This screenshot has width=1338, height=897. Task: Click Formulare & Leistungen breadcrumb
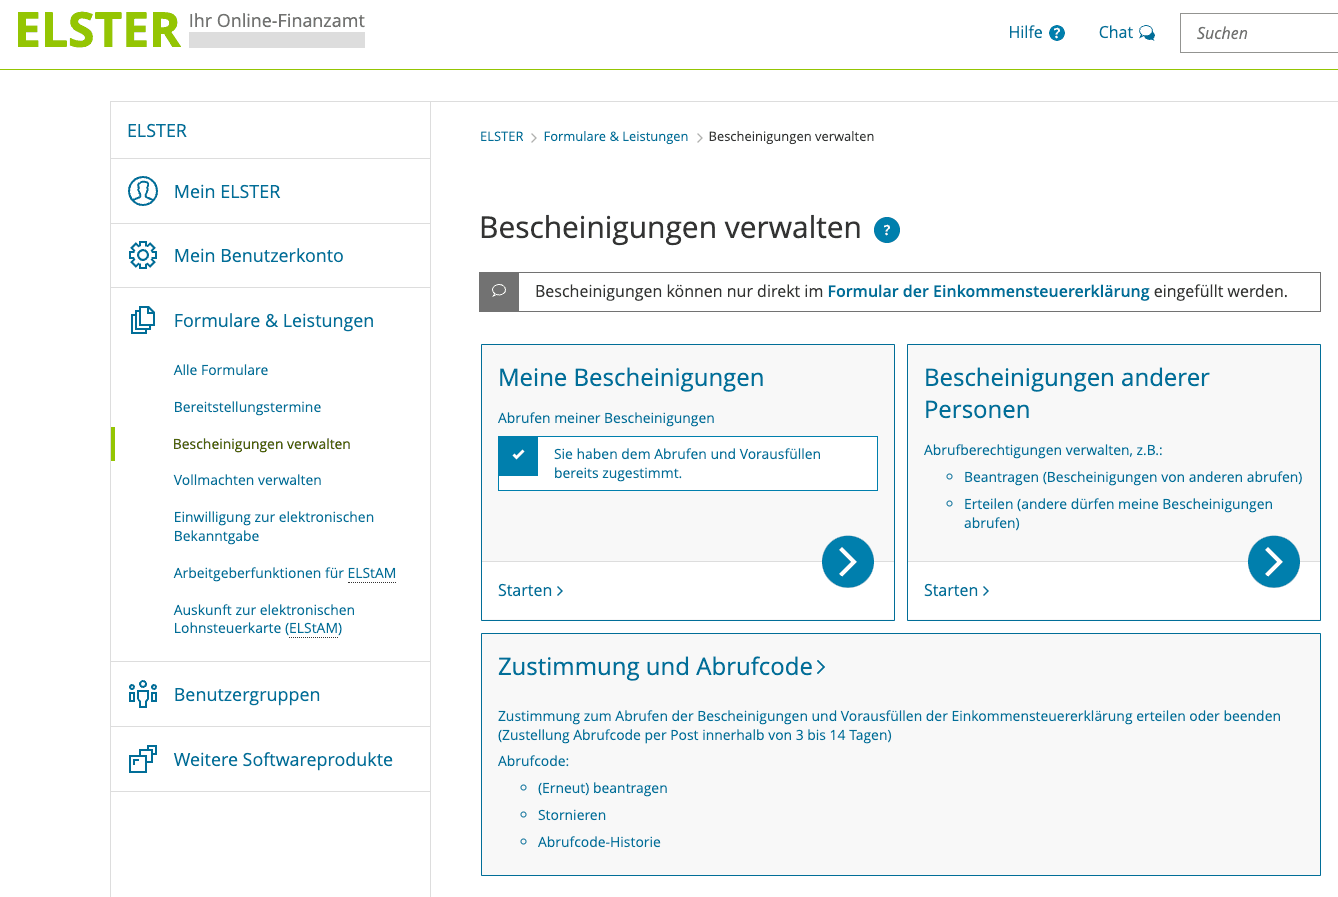coord(616,136)
